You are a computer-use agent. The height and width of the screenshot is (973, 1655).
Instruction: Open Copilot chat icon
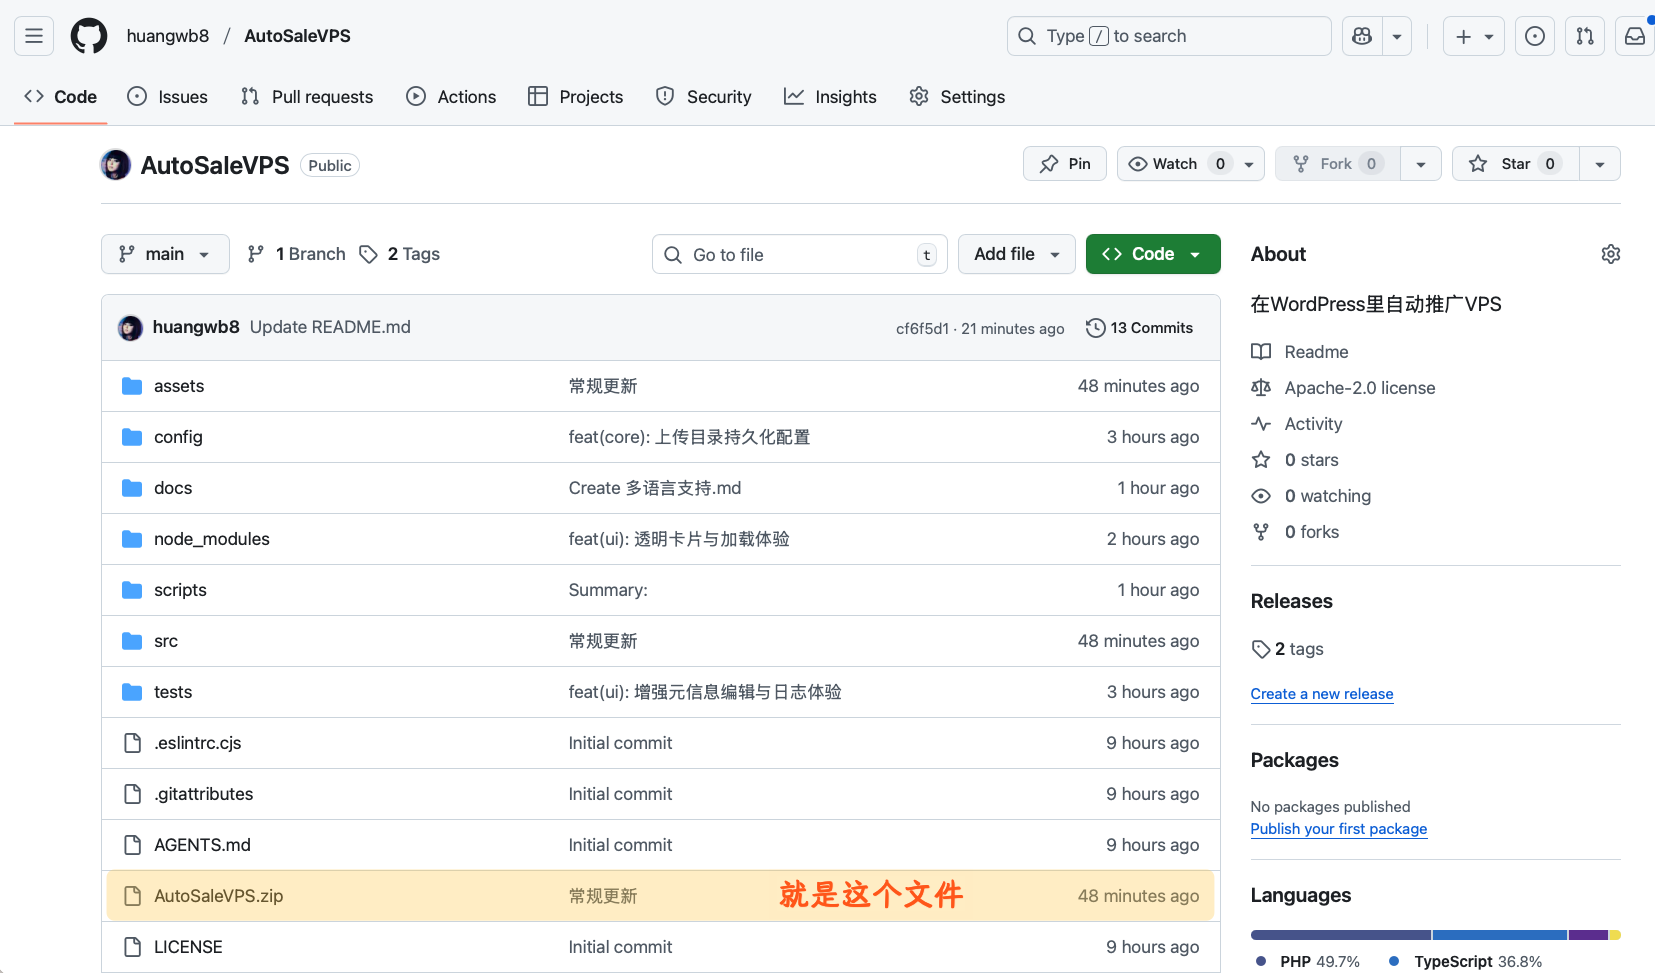[1362, 36]
